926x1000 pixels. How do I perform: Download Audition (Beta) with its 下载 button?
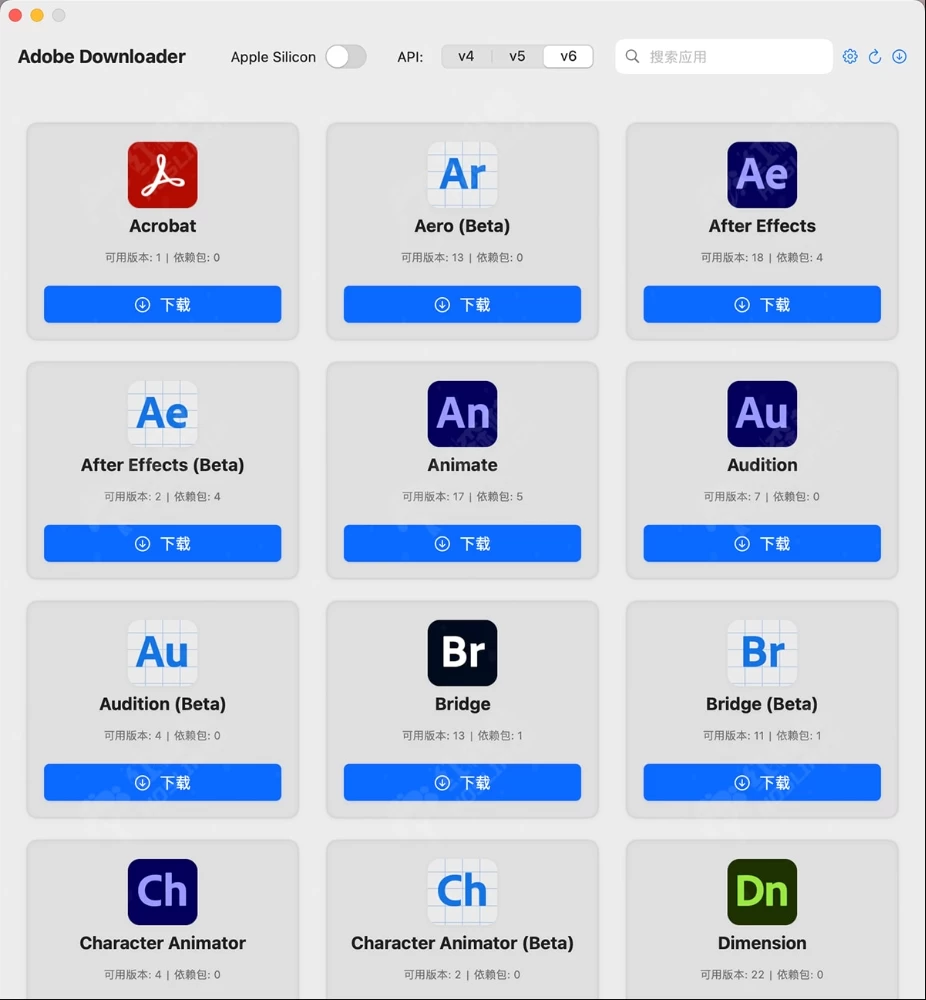coord(163,783)
